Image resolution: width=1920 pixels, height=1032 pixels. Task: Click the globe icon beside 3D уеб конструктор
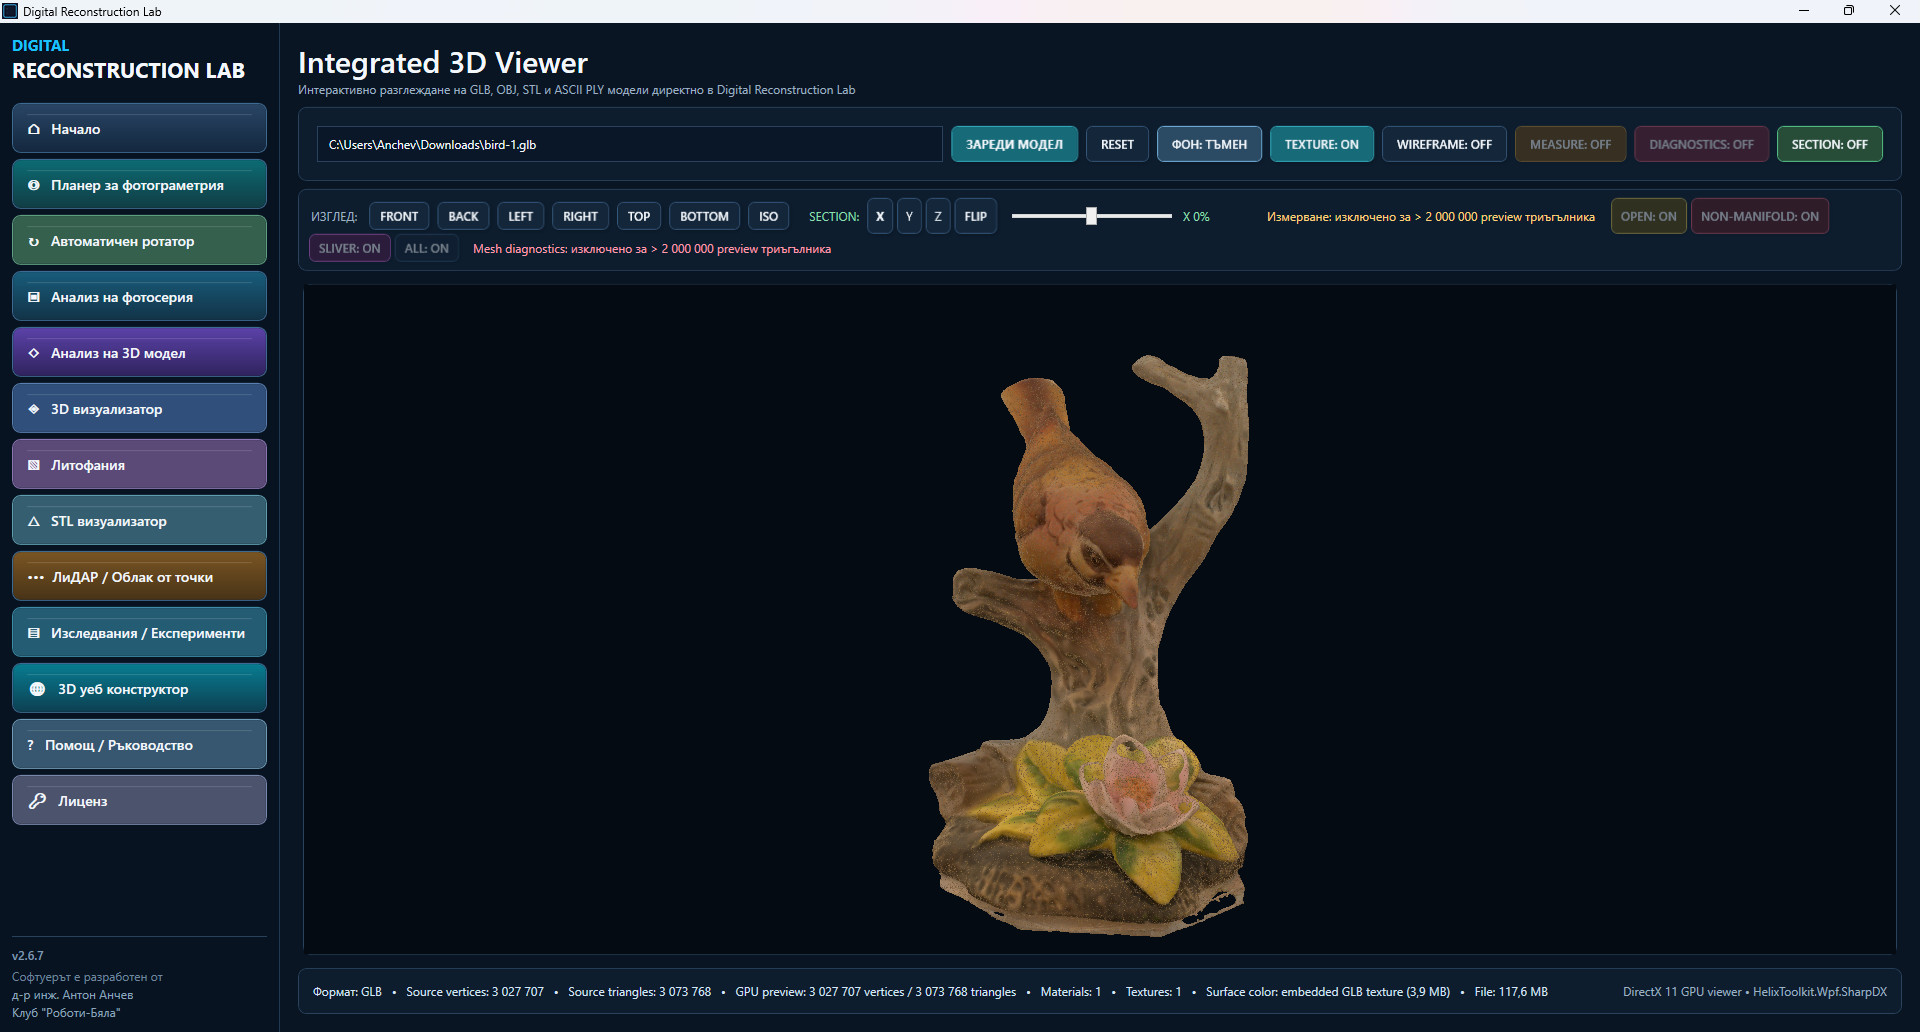coord(37,689)
